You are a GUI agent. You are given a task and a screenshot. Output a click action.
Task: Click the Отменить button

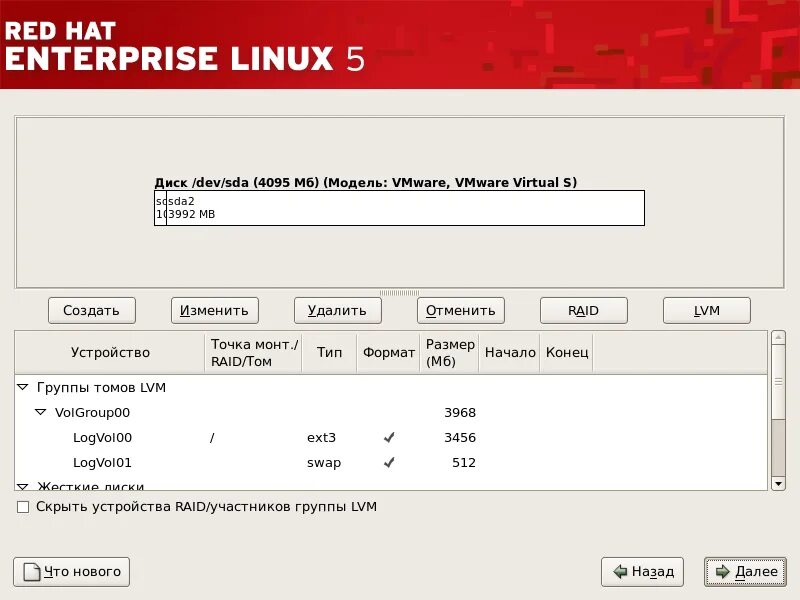(461, 310)
